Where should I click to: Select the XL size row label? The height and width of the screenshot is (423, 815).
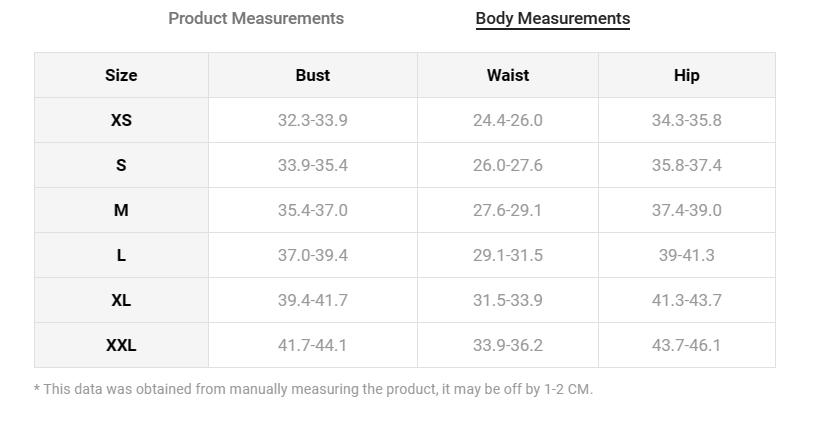121,300
